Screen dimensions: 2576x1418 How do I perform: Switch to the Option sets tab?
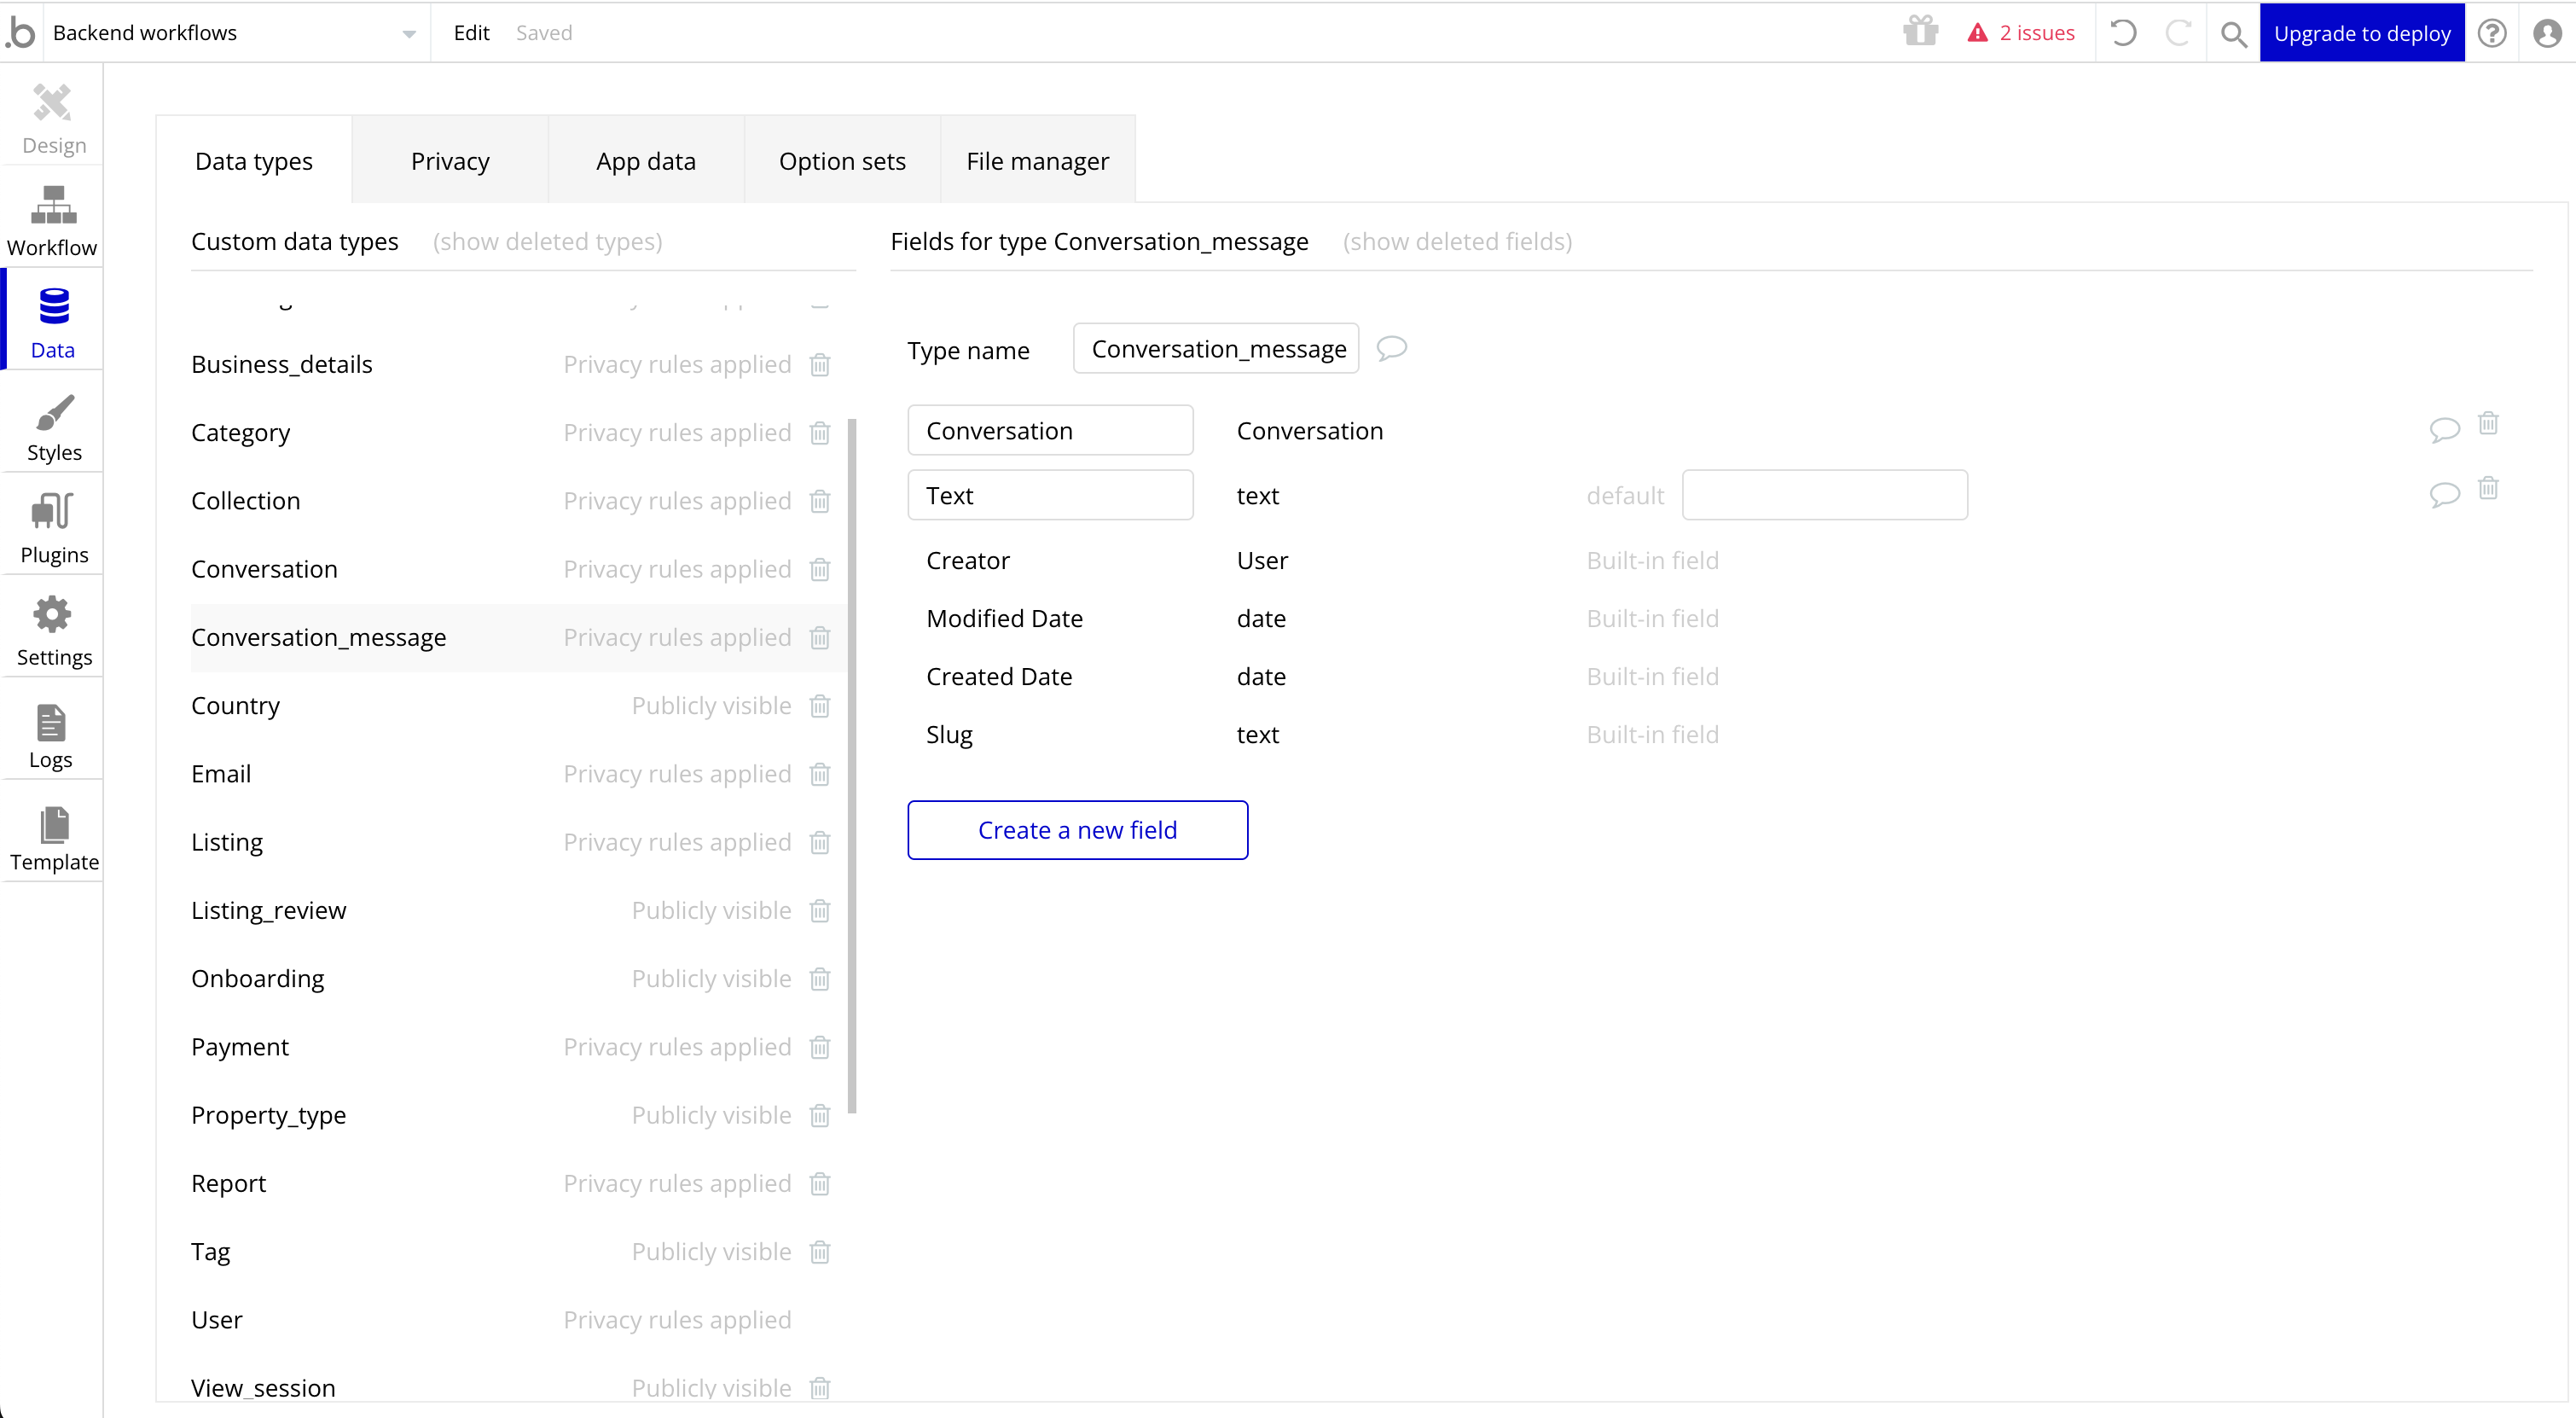[842, 161]
